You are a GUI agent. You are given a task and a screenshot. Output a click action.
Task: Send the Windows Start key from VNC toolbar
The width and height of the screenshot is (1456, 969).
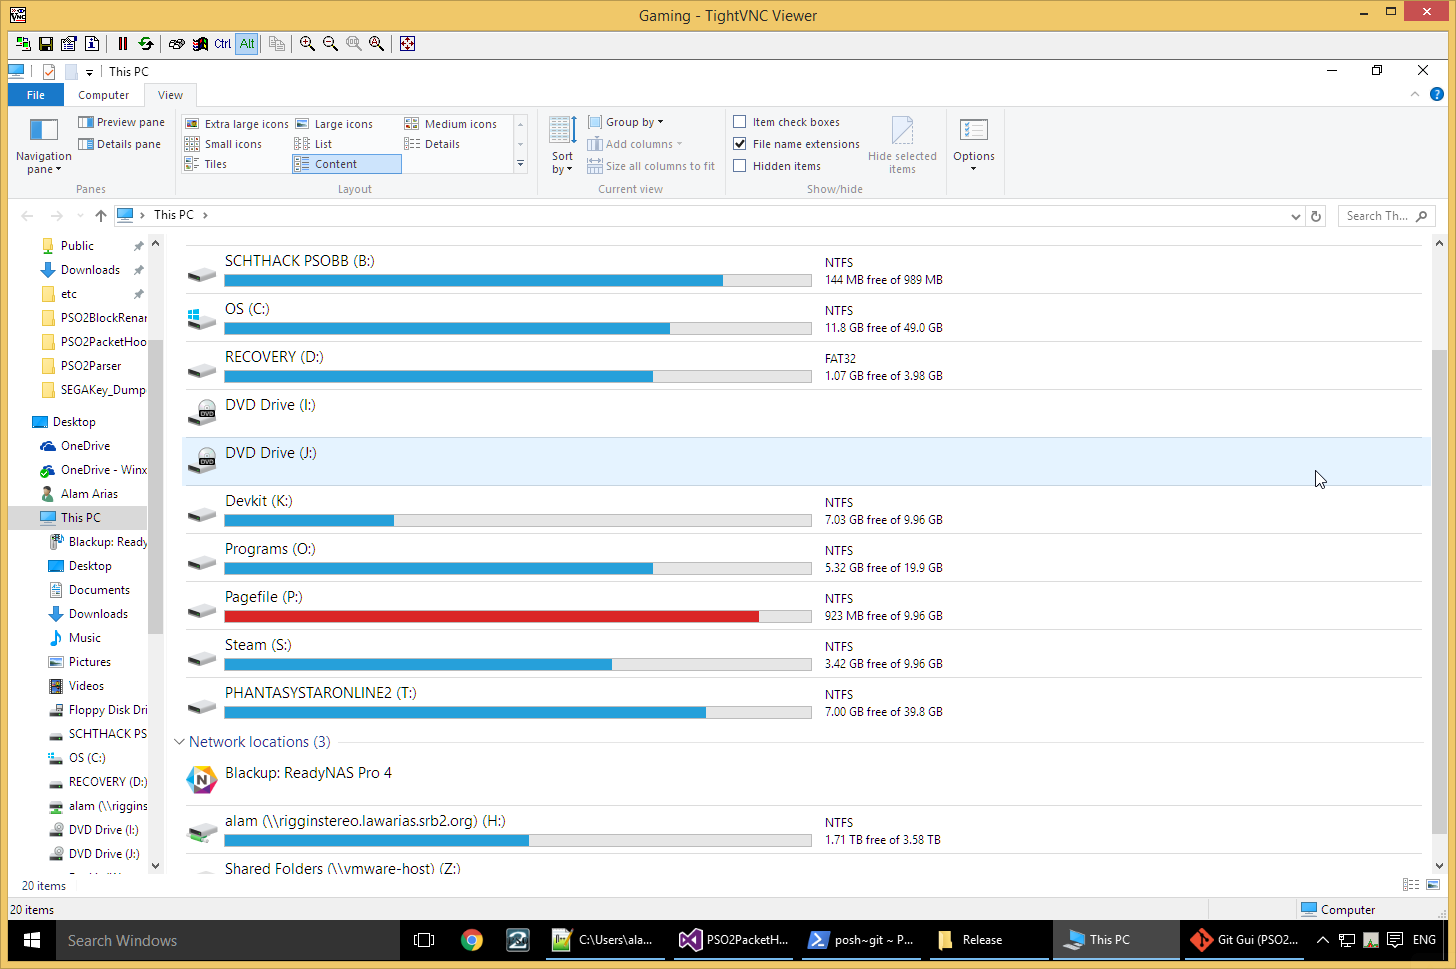click(x=200, y=43)
